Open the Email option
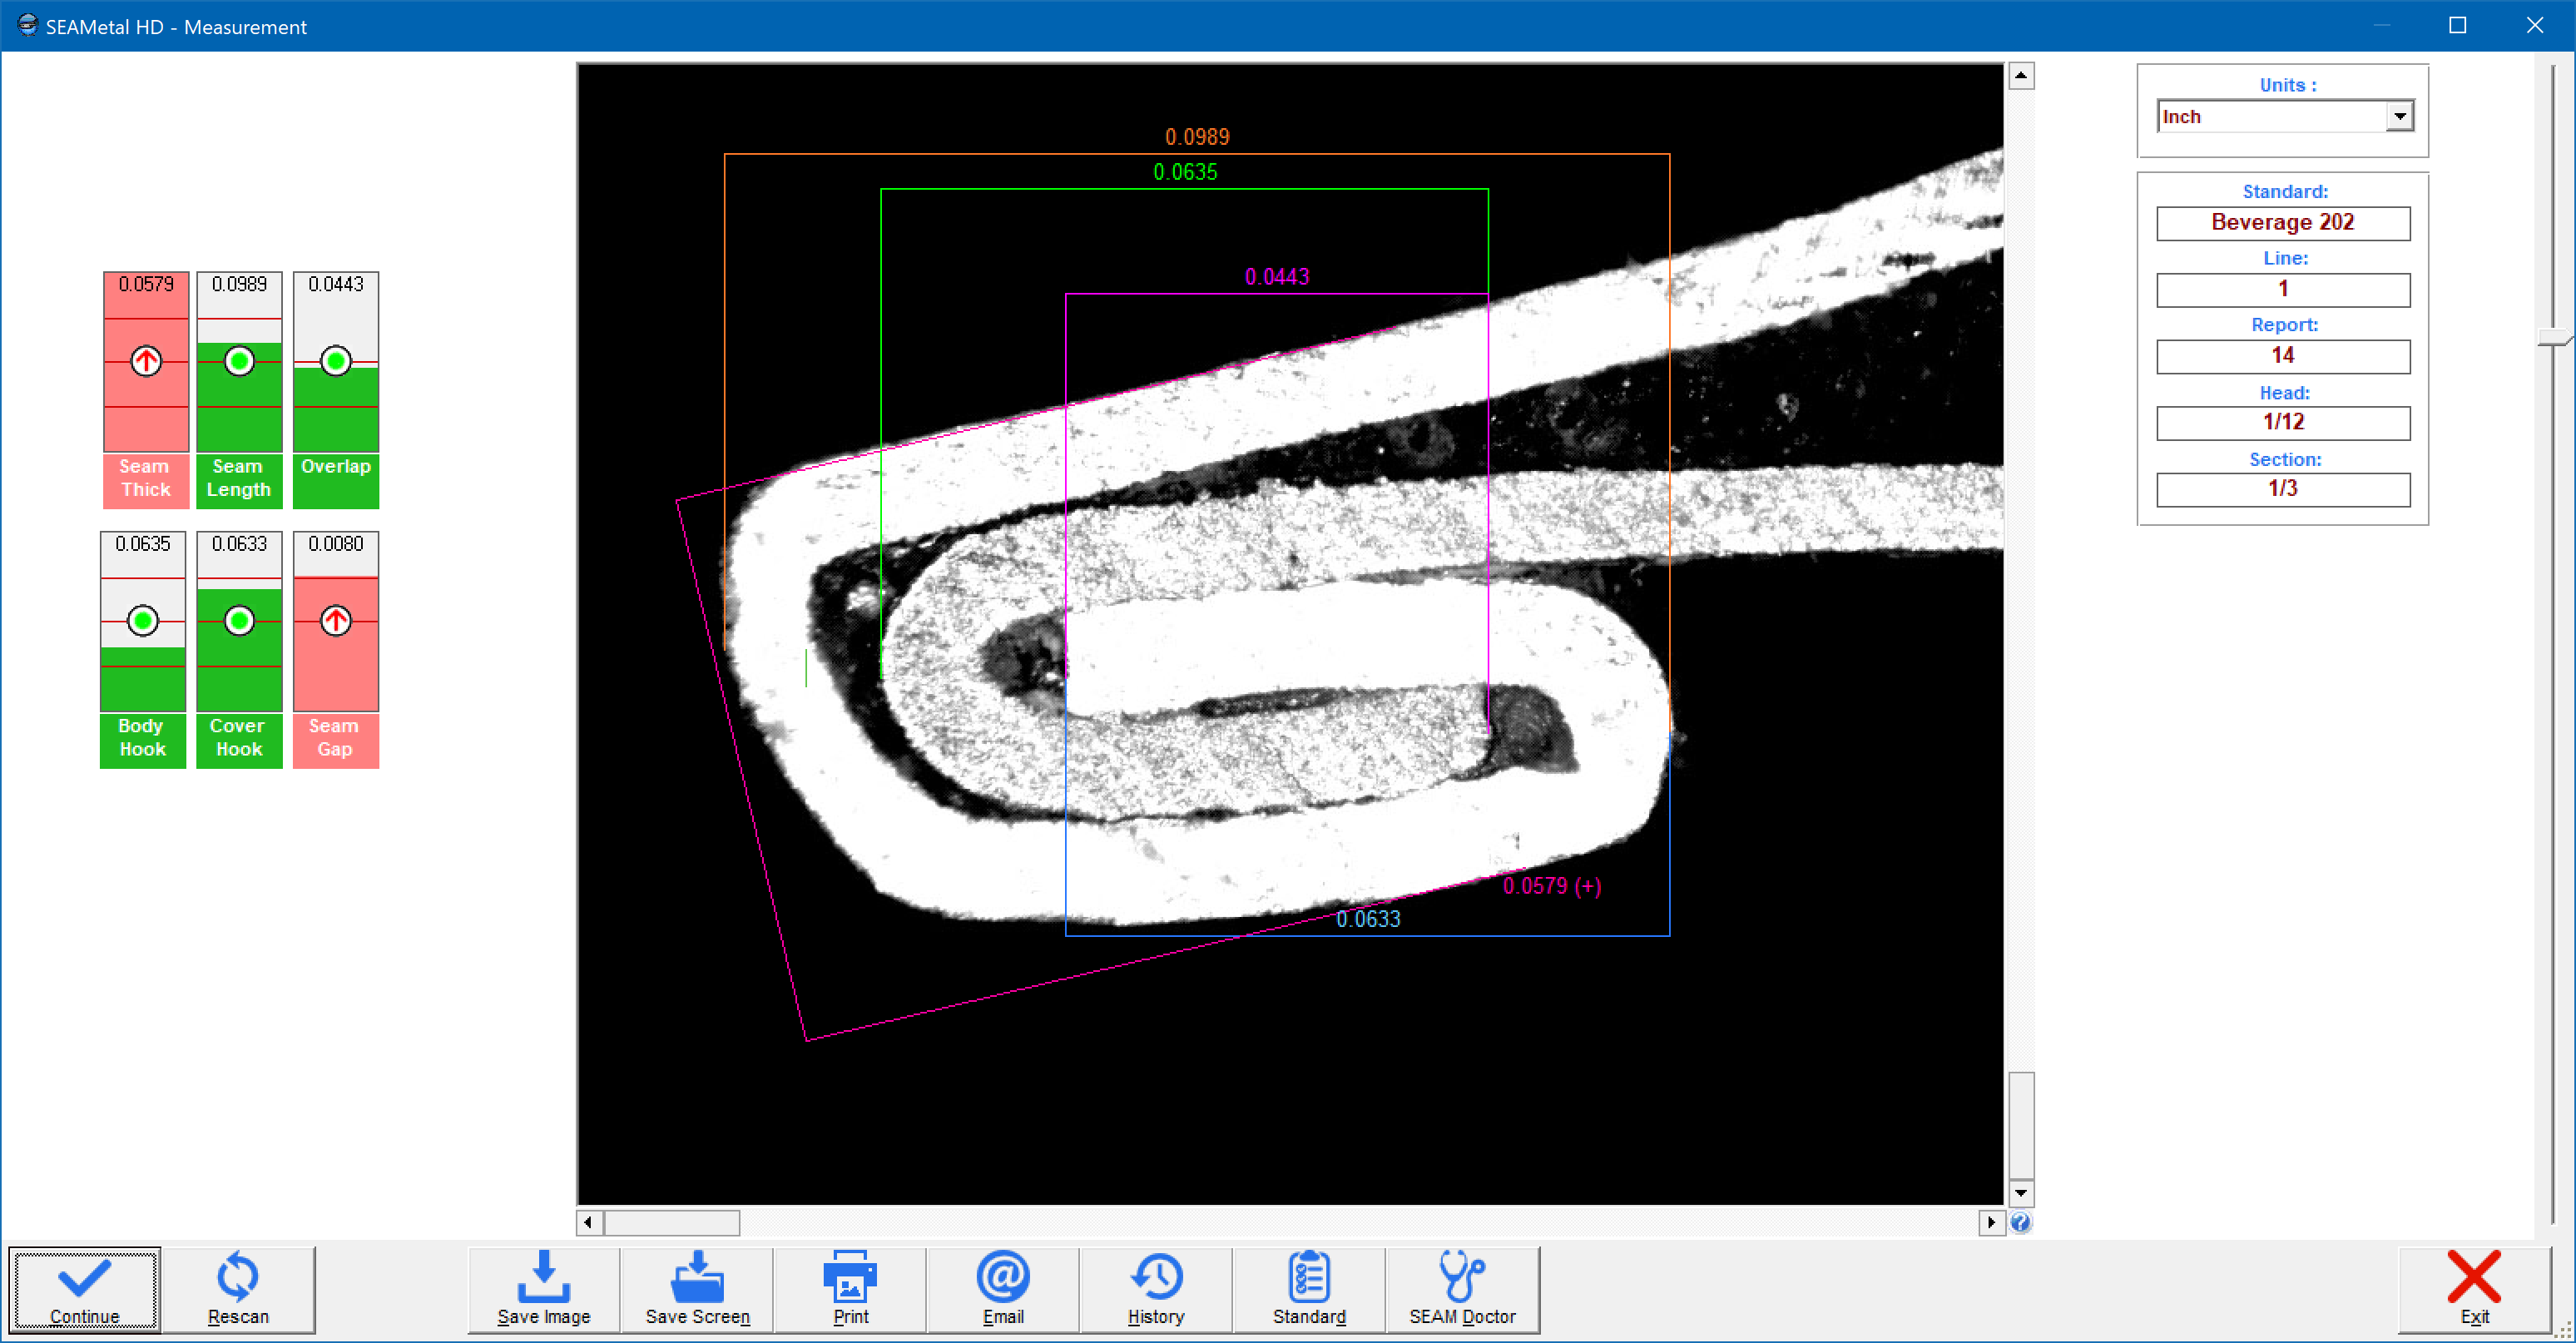2576x1343 pixels. [x=1003, y=1289]
